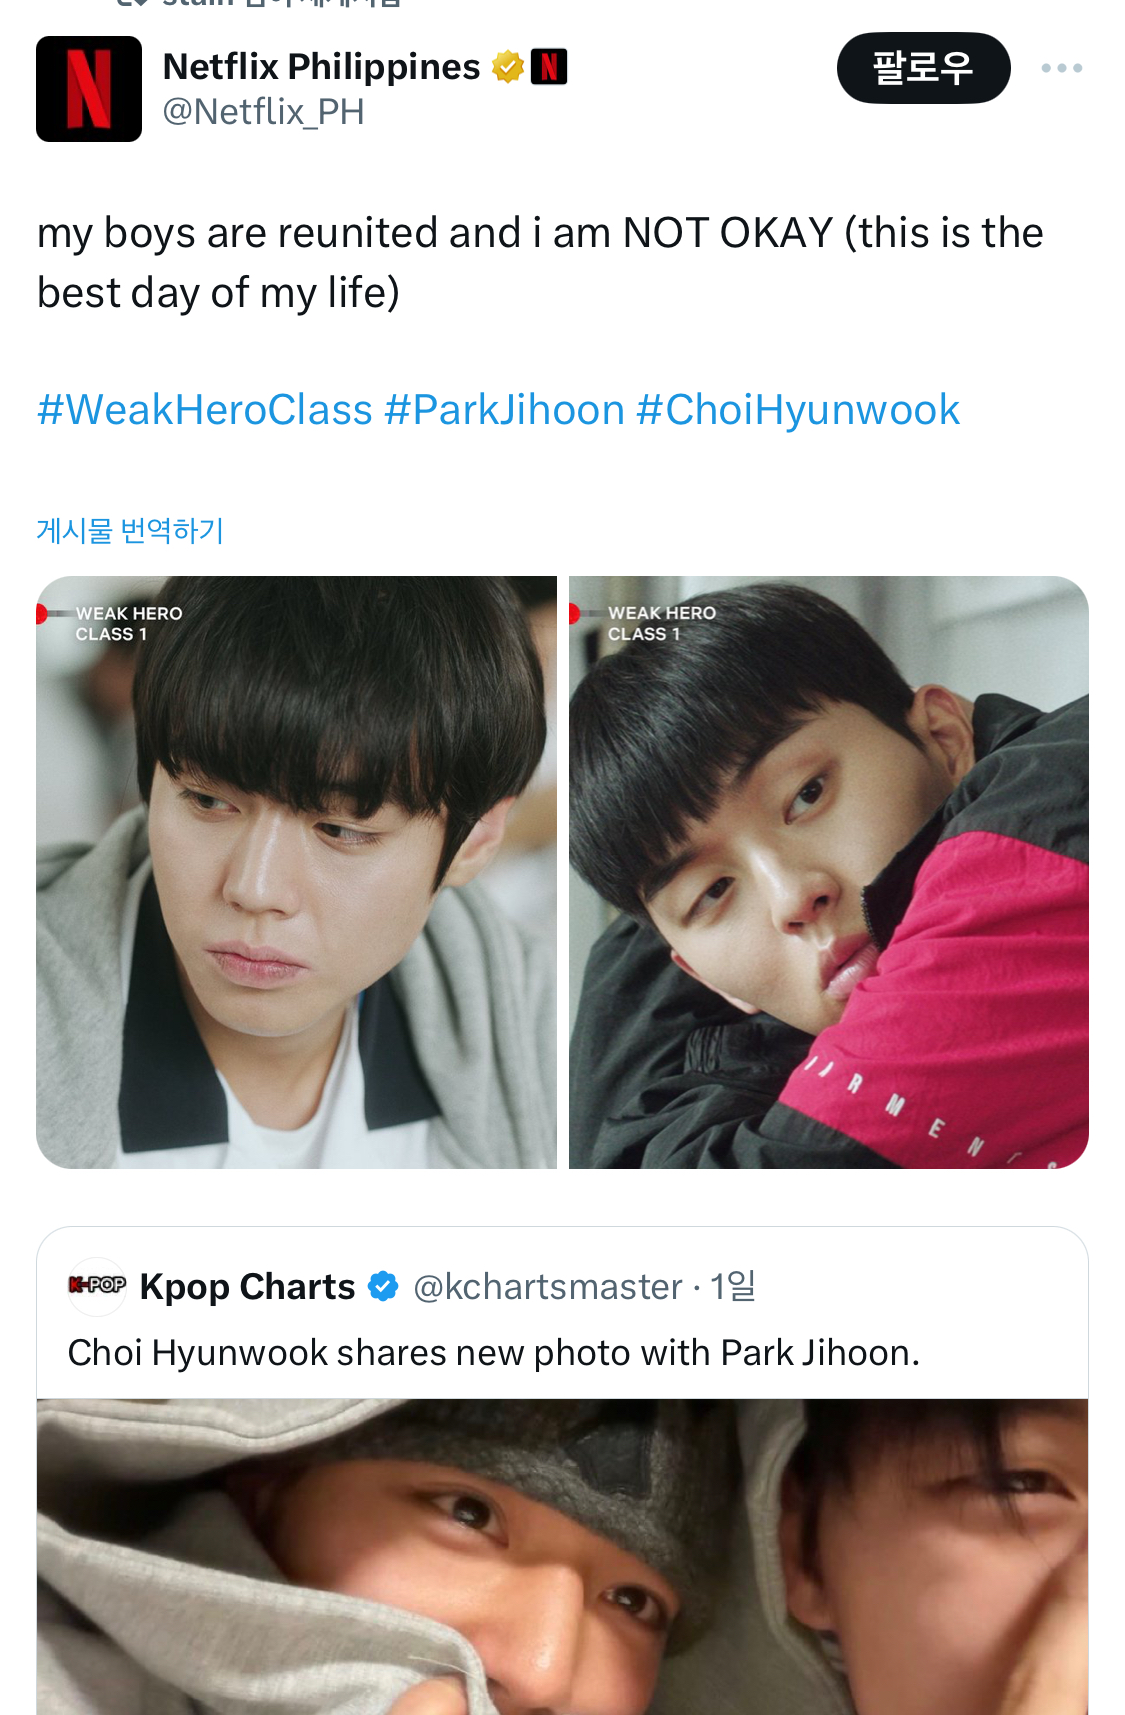Open quoted tweet text about Choi Hyunwook
The height and width of the screenshot is (1715, 1125).
[494, 1353]
